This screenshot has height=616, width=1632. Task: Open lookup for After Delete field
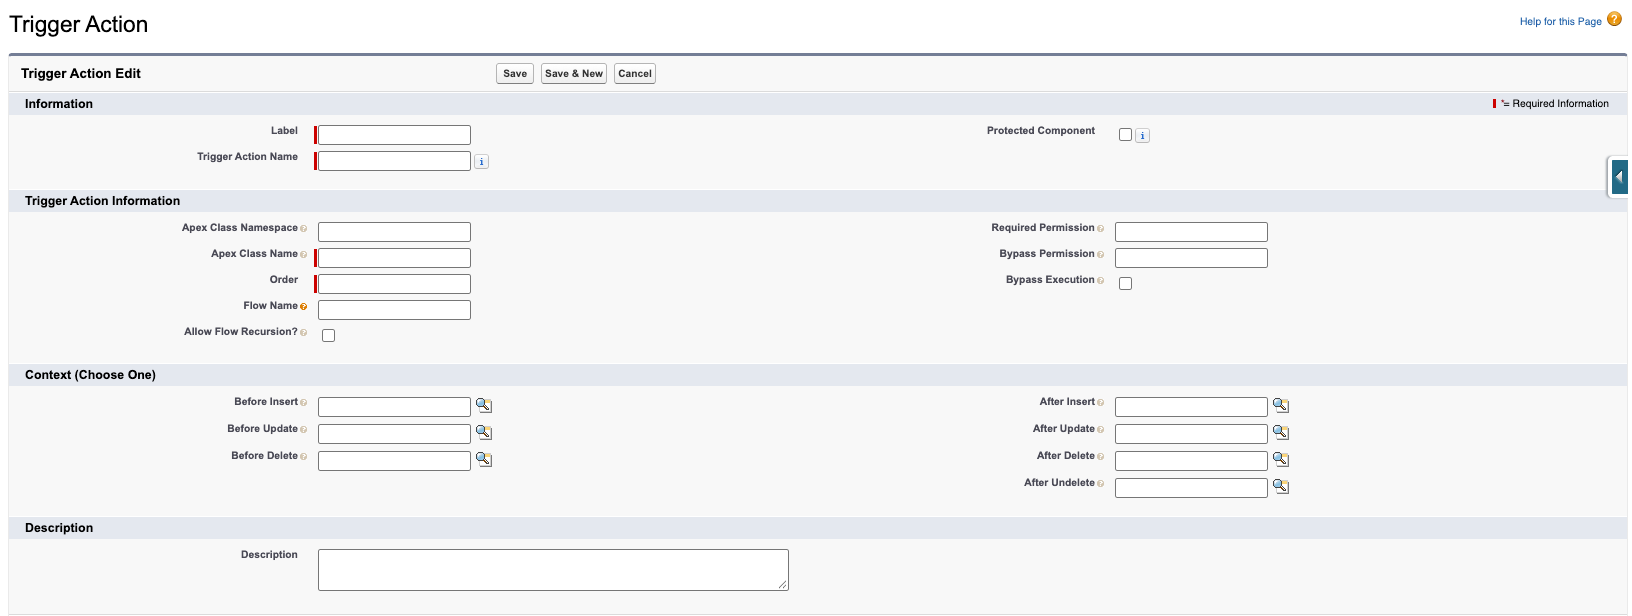coord(1281,459)
